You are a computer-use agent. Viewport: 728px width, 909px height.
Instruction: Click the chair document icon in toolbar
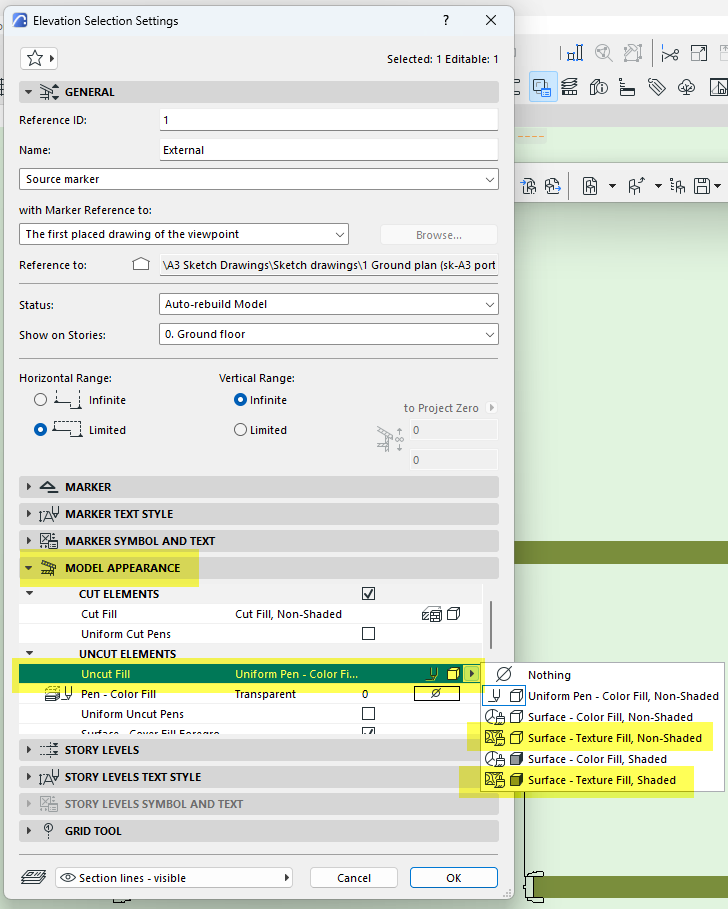[x=590, y=186]
